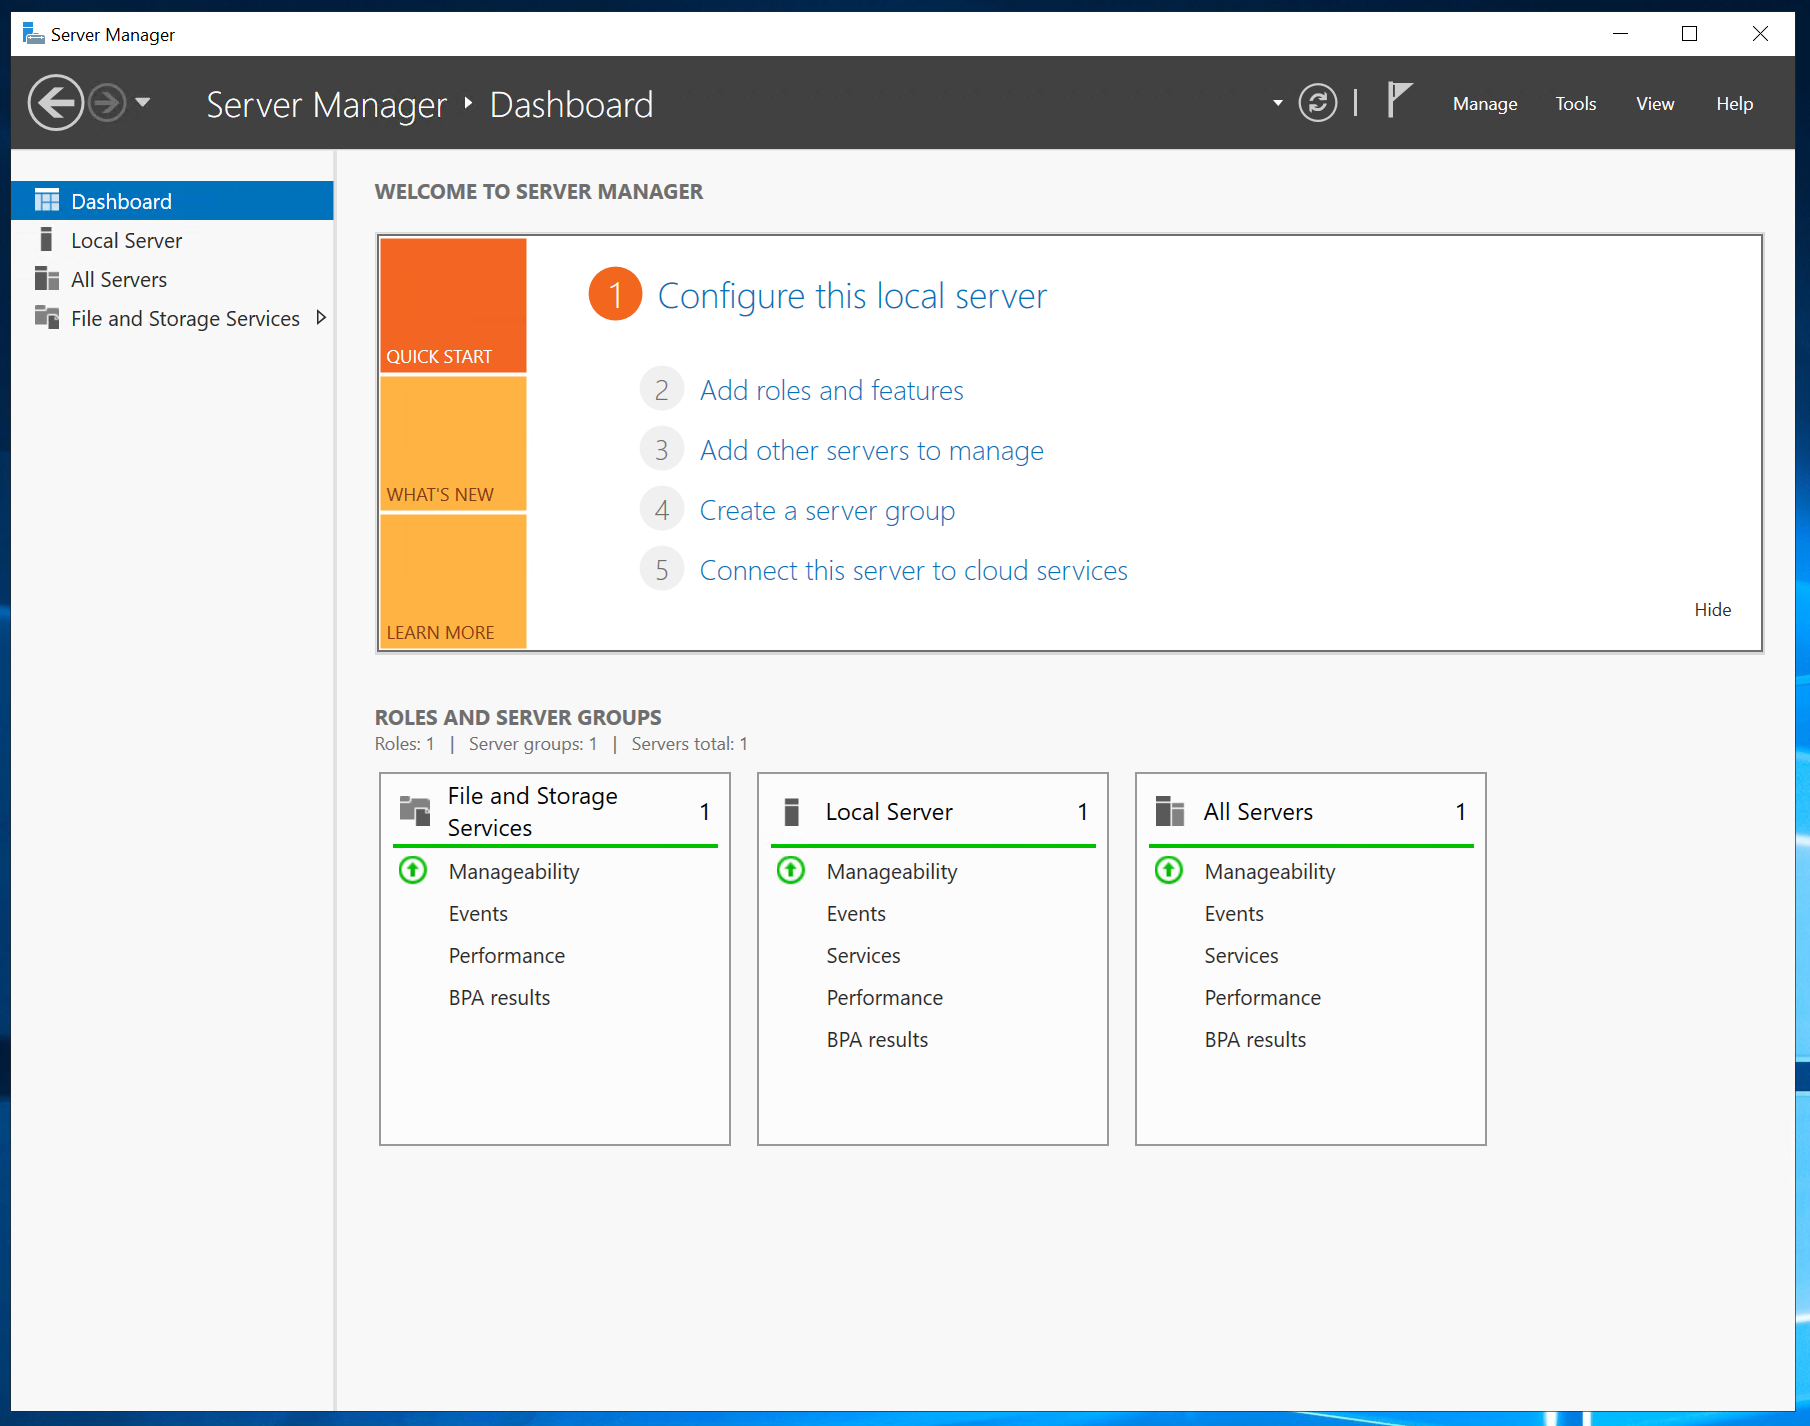1810x1426 pixels.
Task: Open Events in Local Server tile
Action: point(856,914)
